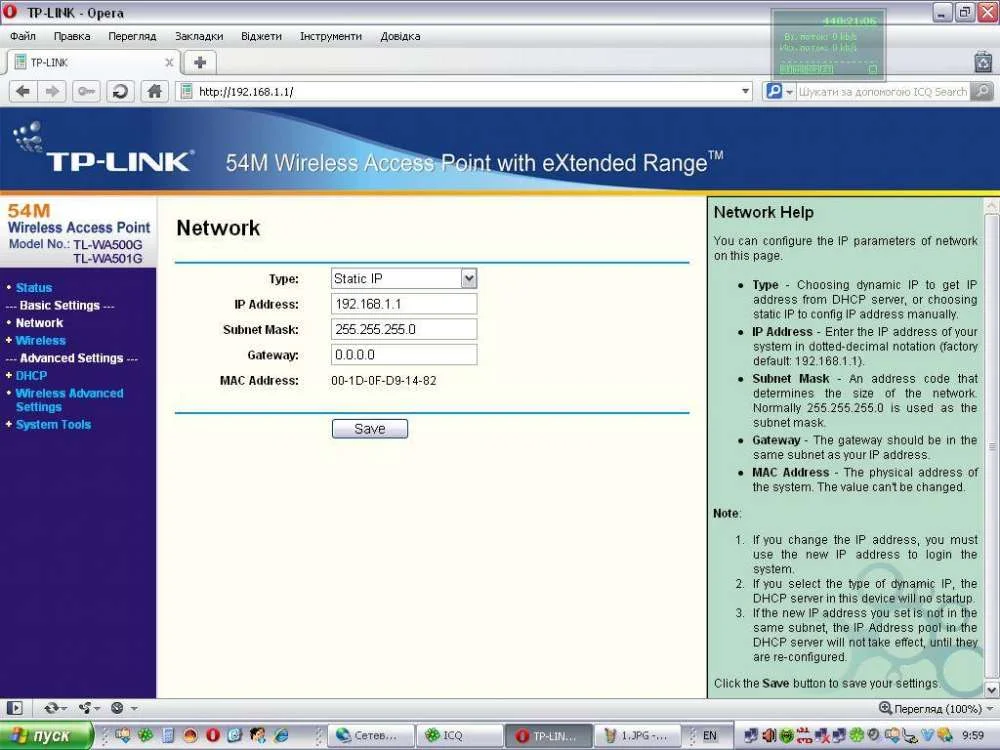Switch to the 1.JPG taskbar window
Image resolution: width=1000 pixels, height=750 pixels.
[x=637, y=735]
